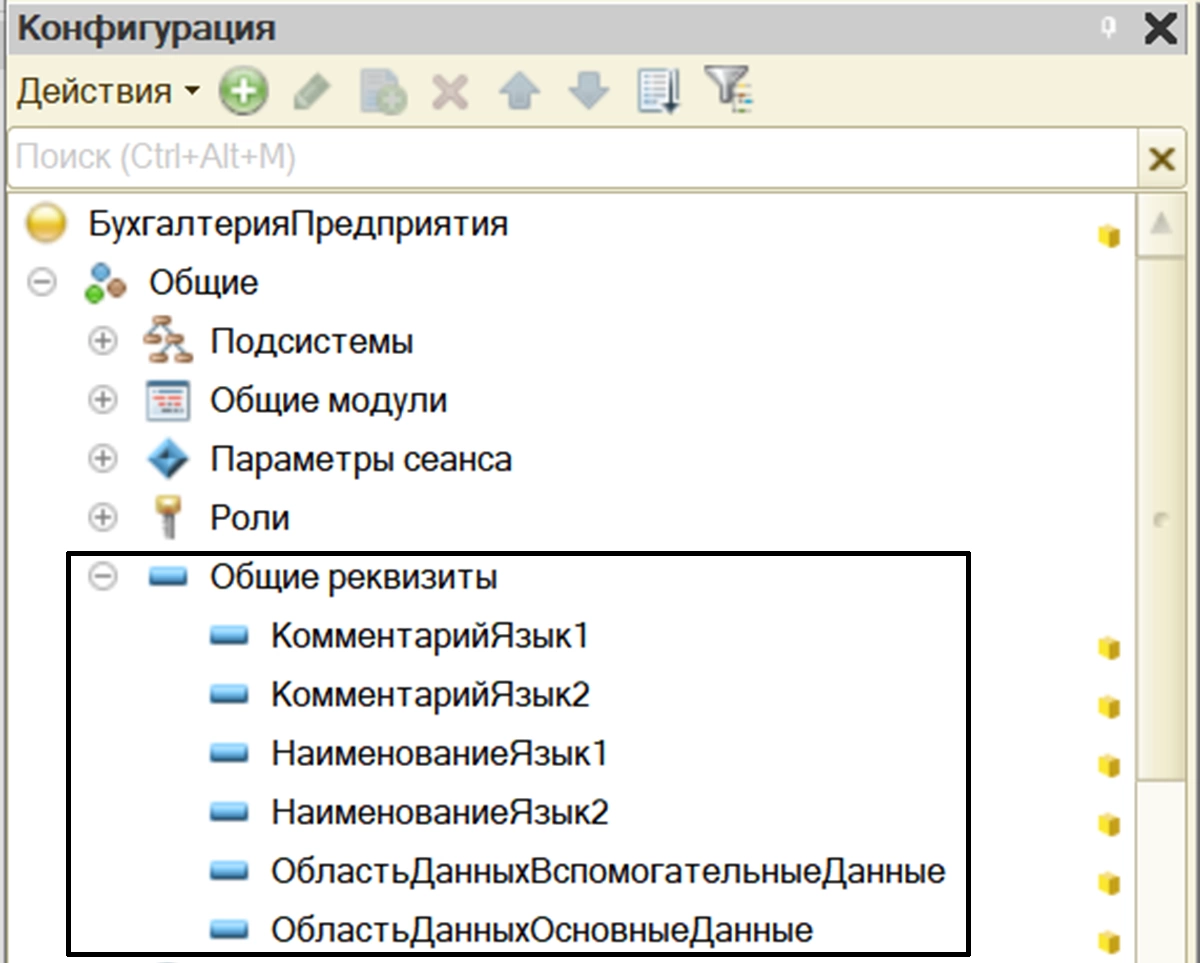Click the blue icon beside НаименованиеЯзык2

pyautogui.click(x=229, y=814)
